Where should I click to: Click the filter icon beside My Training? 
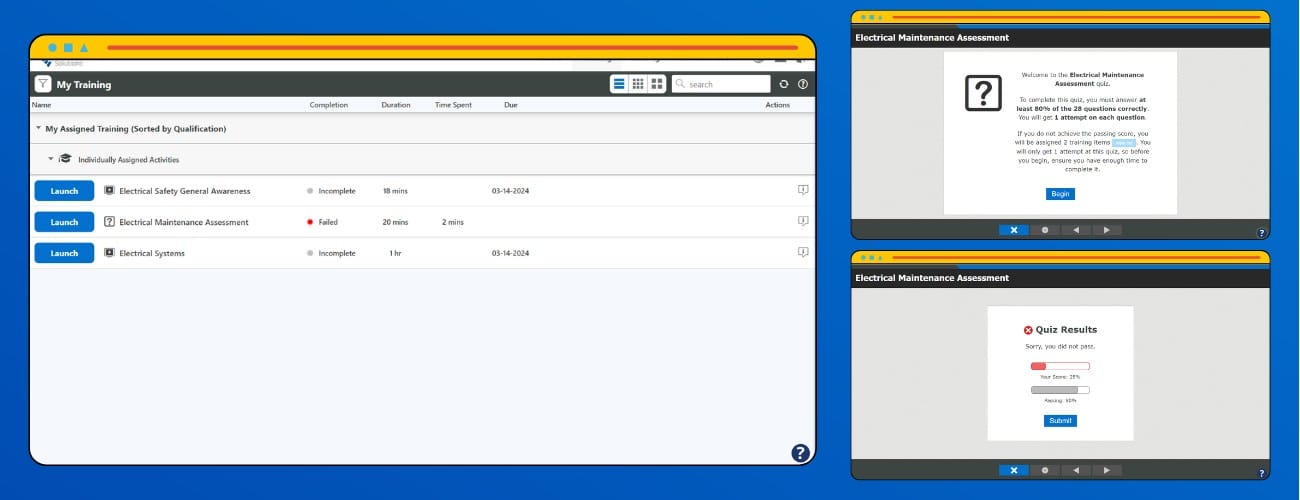[43, 84]
